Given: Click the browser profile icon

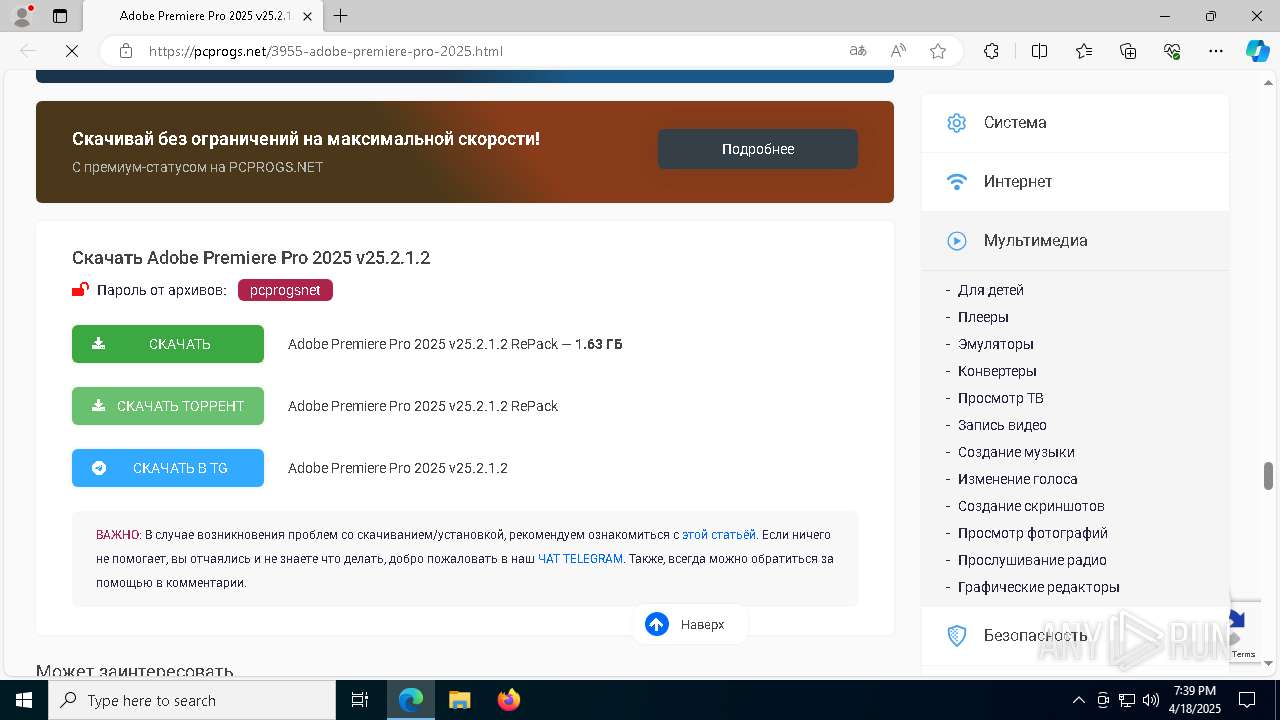Looking at the screenshot, I should (21, 15).
